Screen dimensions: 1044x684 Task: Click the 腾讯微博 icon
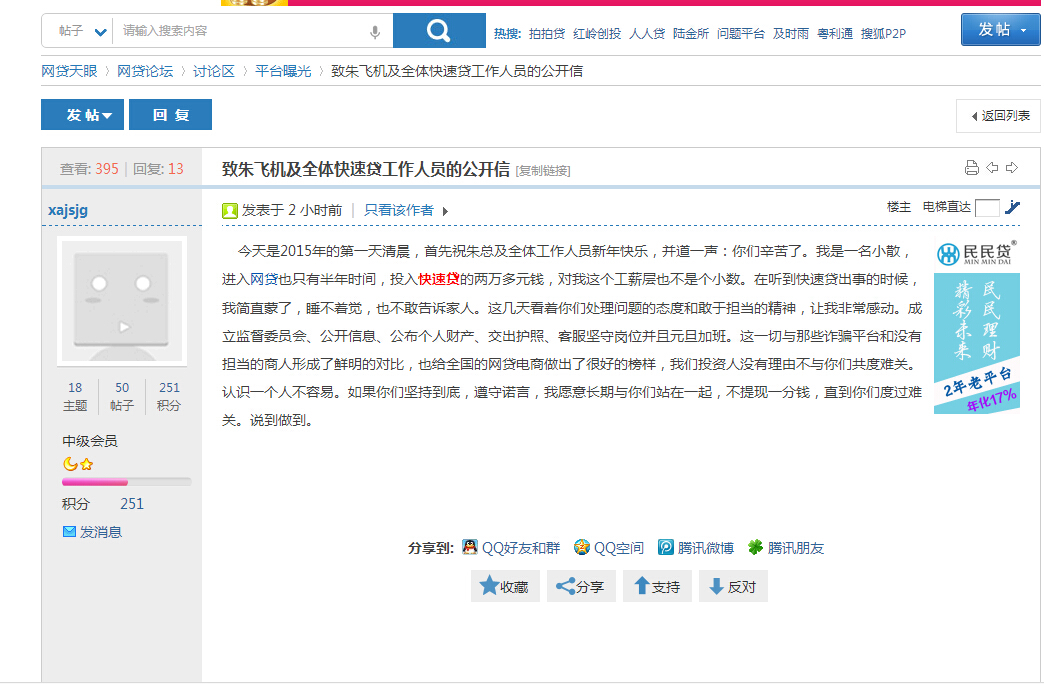click(666, 547)
